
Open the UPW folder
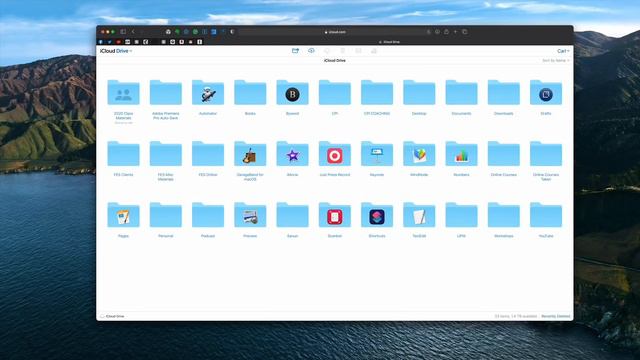pos(461,215)
